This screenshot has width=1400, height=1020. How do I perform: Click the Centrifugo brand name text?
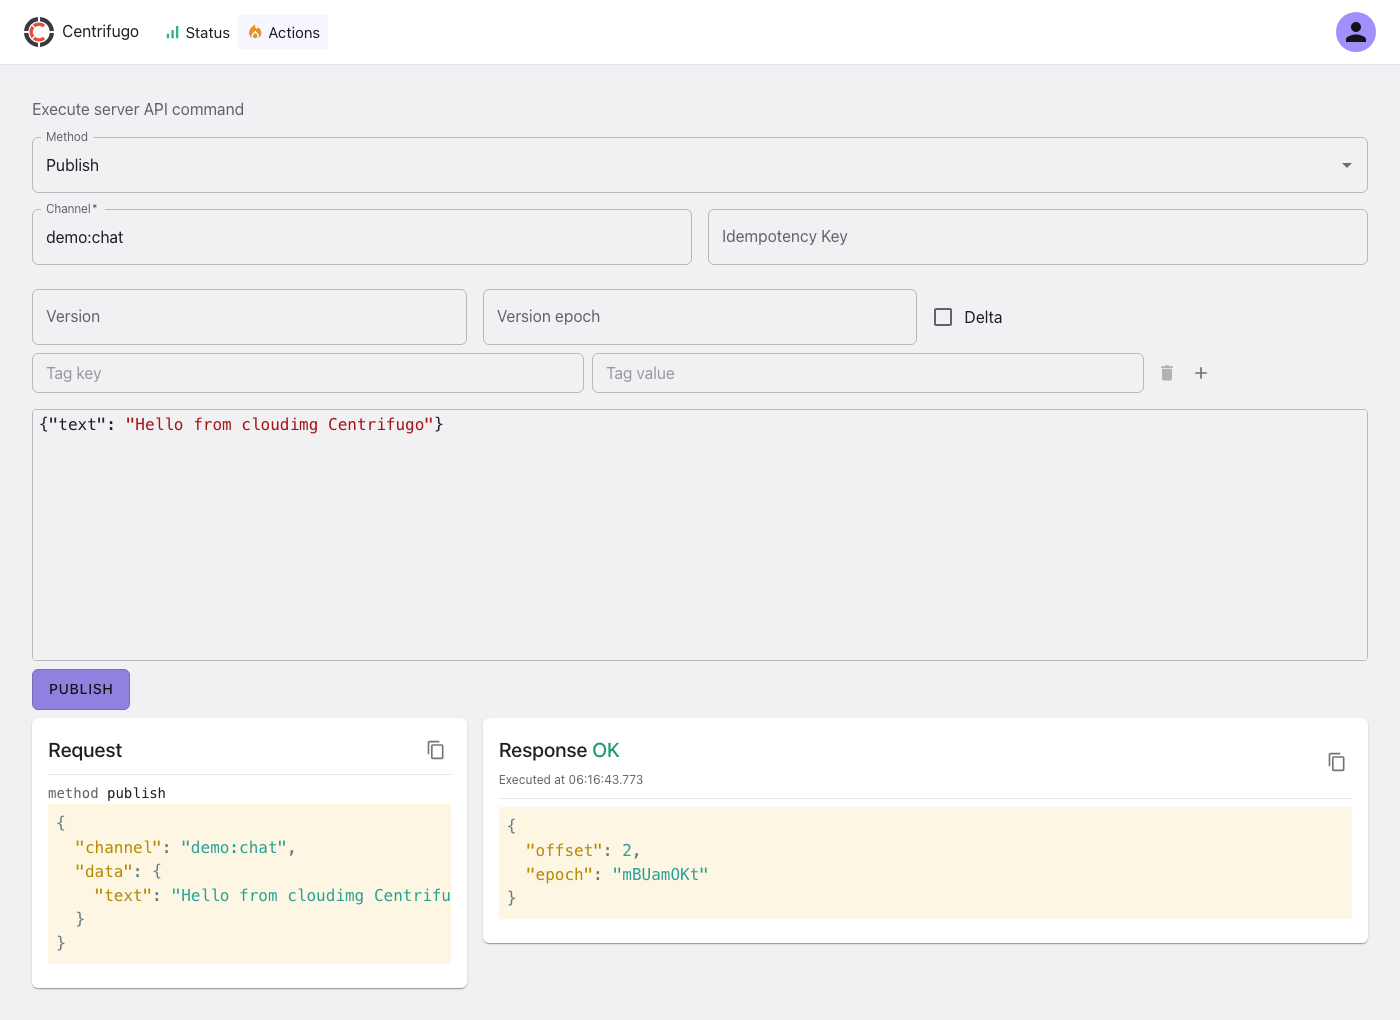pos(100,32)
